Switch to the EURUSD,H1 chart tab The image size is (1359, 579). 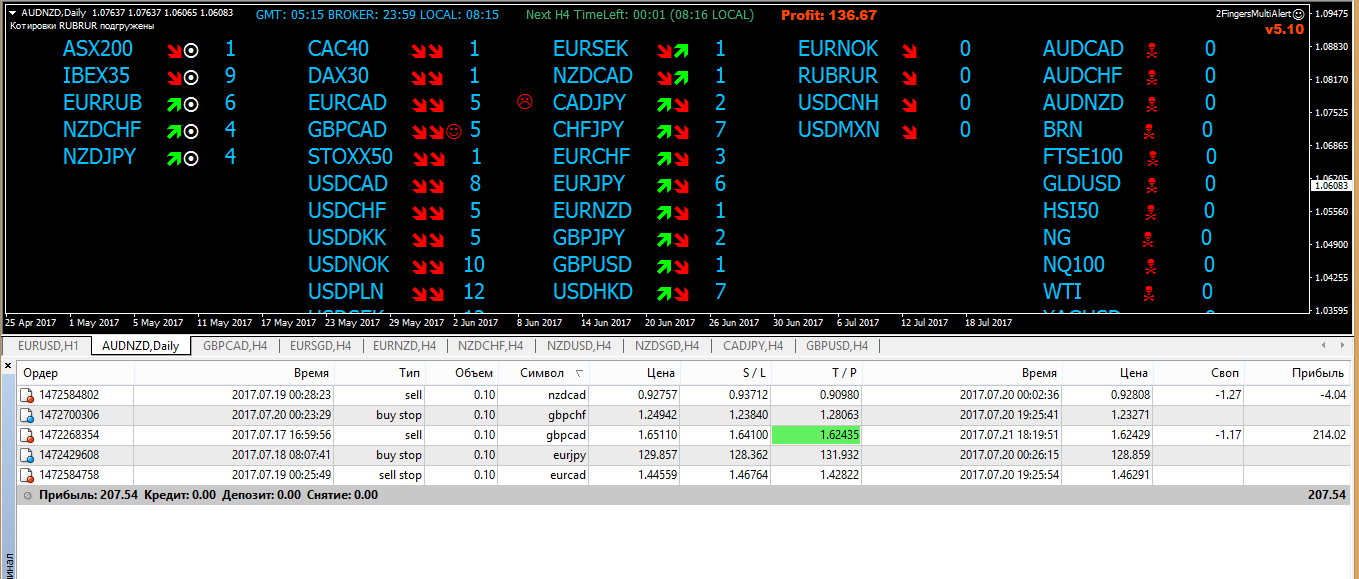(x=48, y=346)
